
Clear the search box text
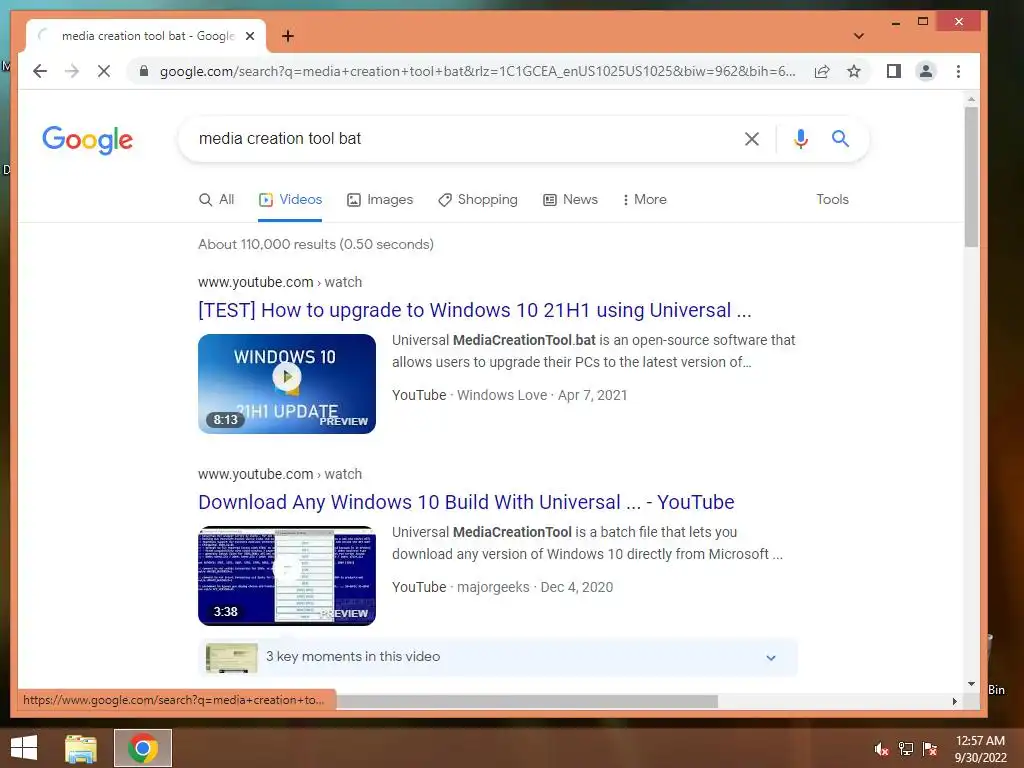coord(752,138)
